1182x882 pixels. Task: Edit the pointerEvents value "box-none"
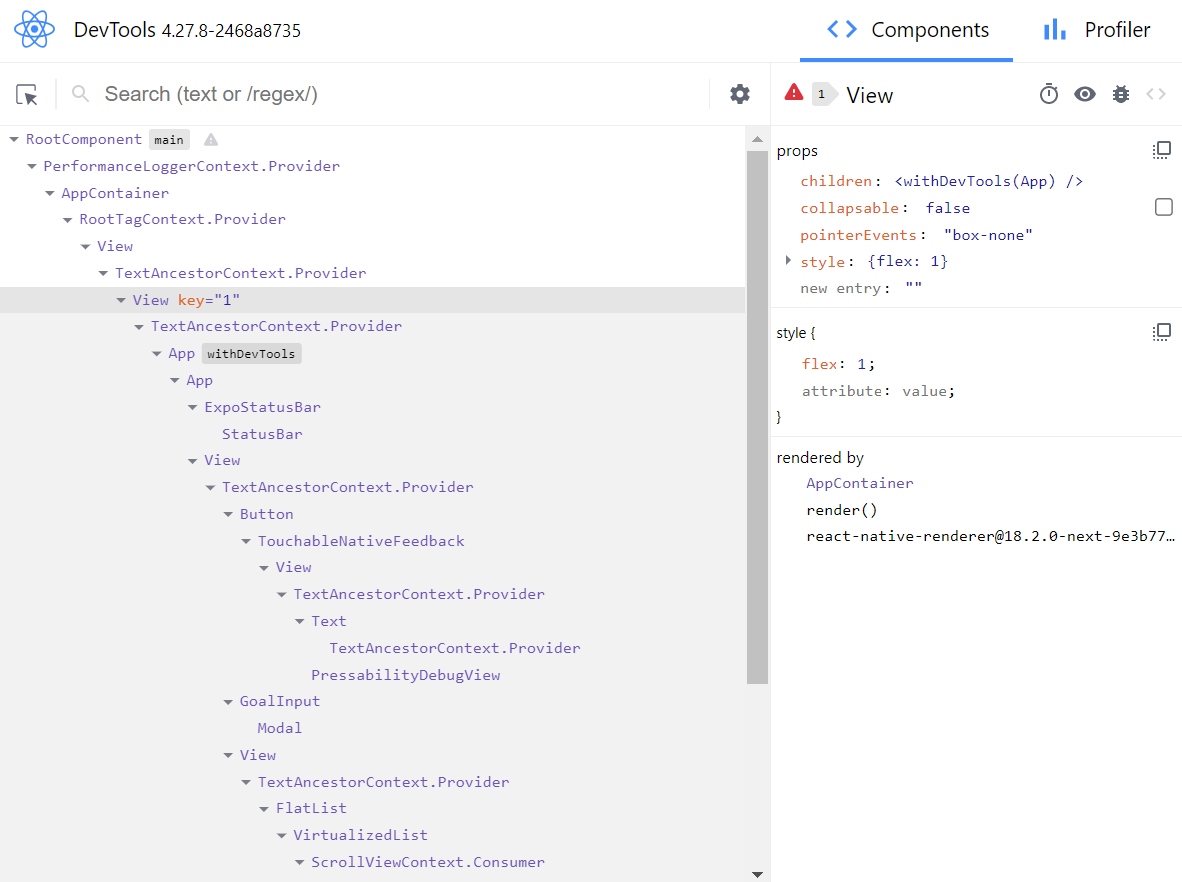(988, 234)
